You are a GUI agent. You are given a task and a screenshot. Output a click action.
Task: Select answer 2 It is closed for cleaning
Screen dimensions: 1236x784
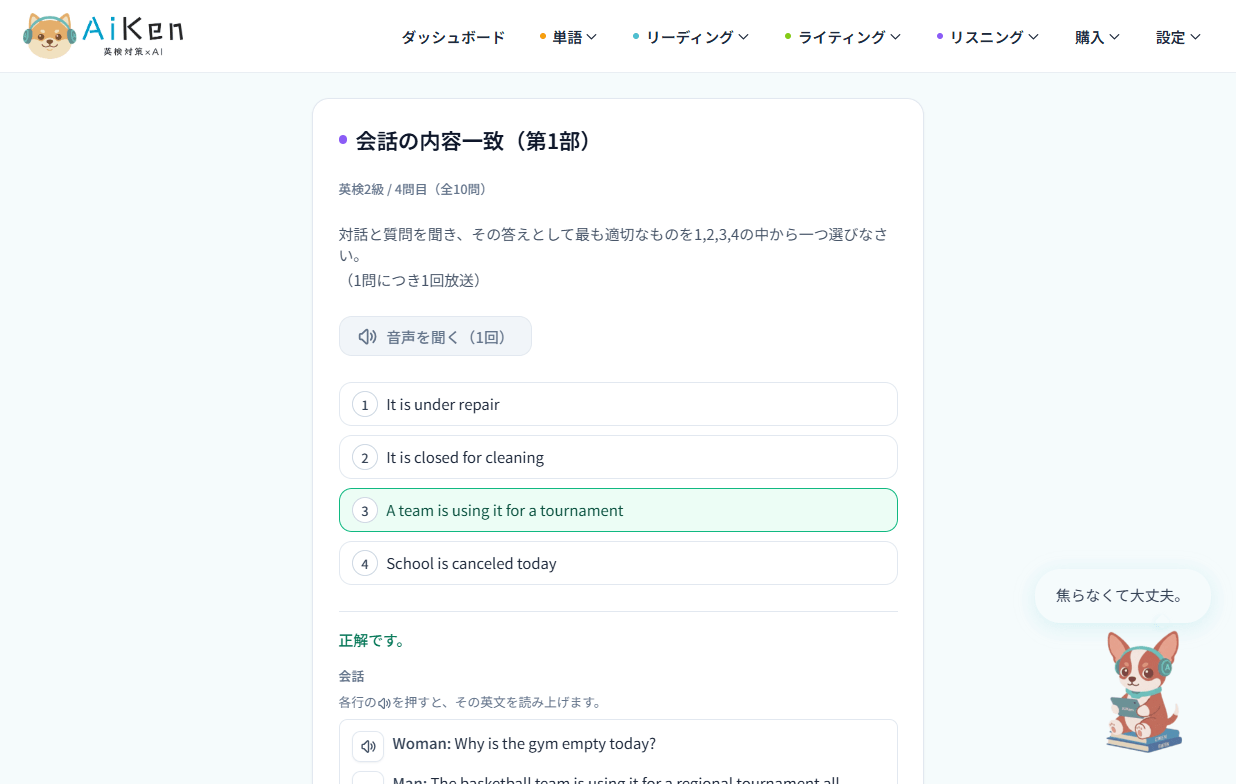618,457
